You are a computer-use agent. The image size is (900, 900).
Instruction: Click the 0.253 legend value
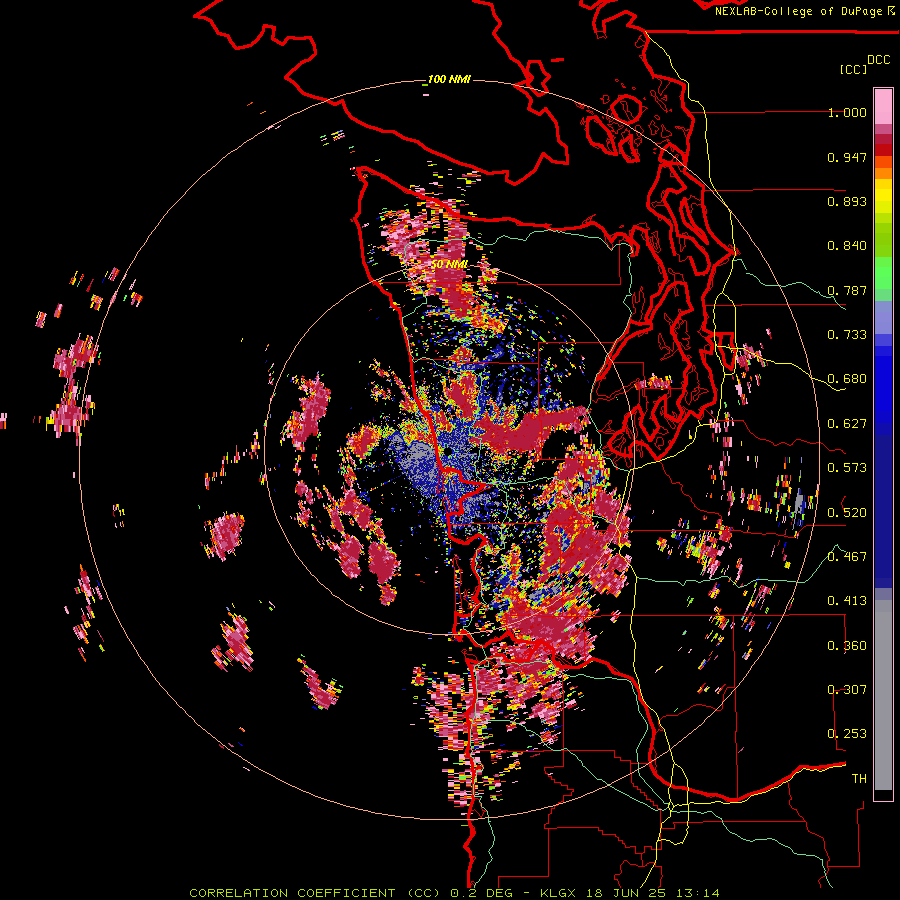coord(847,734)
